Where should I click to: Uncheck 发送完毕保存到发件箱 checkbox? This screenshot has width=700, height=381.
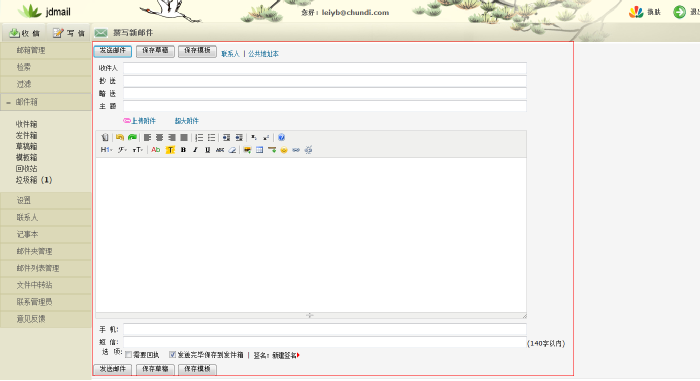tap(172, 355)
